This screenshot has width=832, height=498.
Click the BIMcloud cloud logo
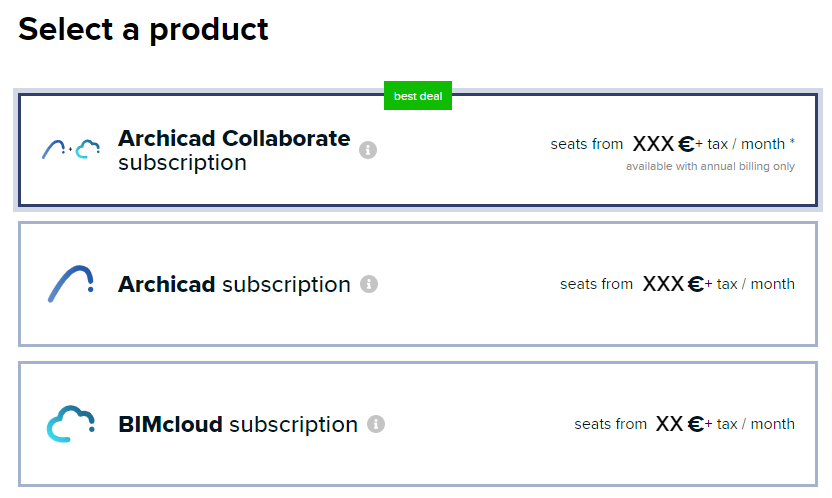[x=71, y=424]
